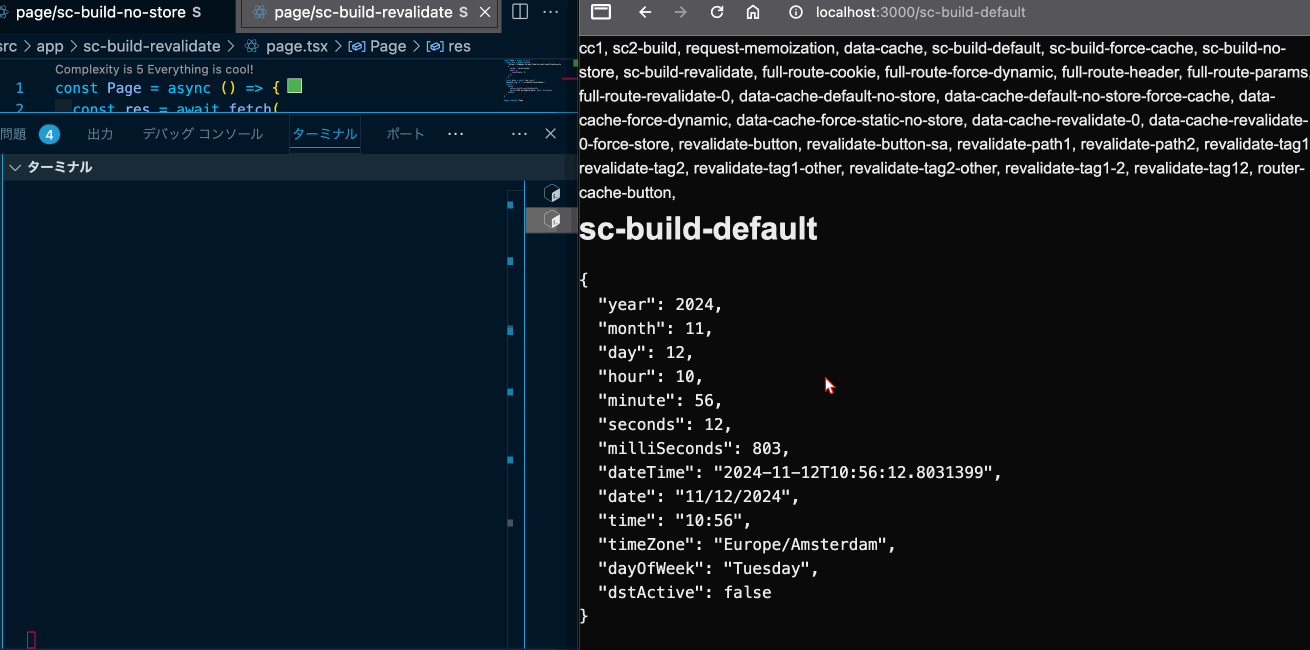The image size is (1310, 650).
Task: Open the browser home page
Action: tap(753, 12)
